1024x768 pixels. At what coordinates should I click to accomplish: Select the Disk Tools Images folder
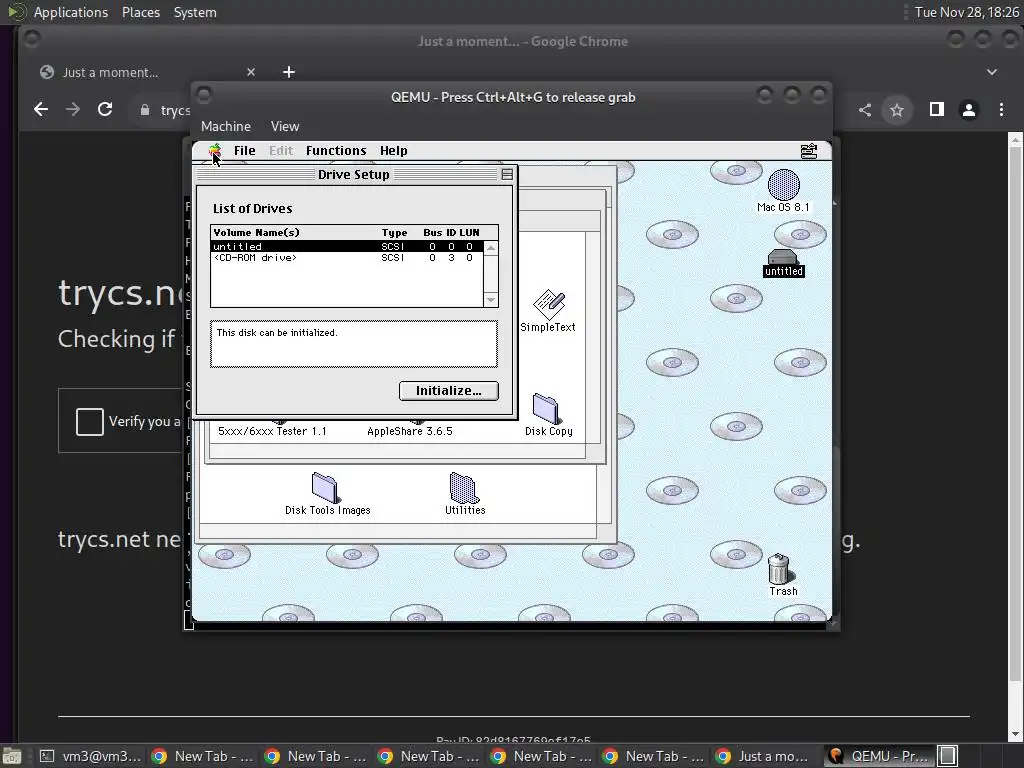324,487
